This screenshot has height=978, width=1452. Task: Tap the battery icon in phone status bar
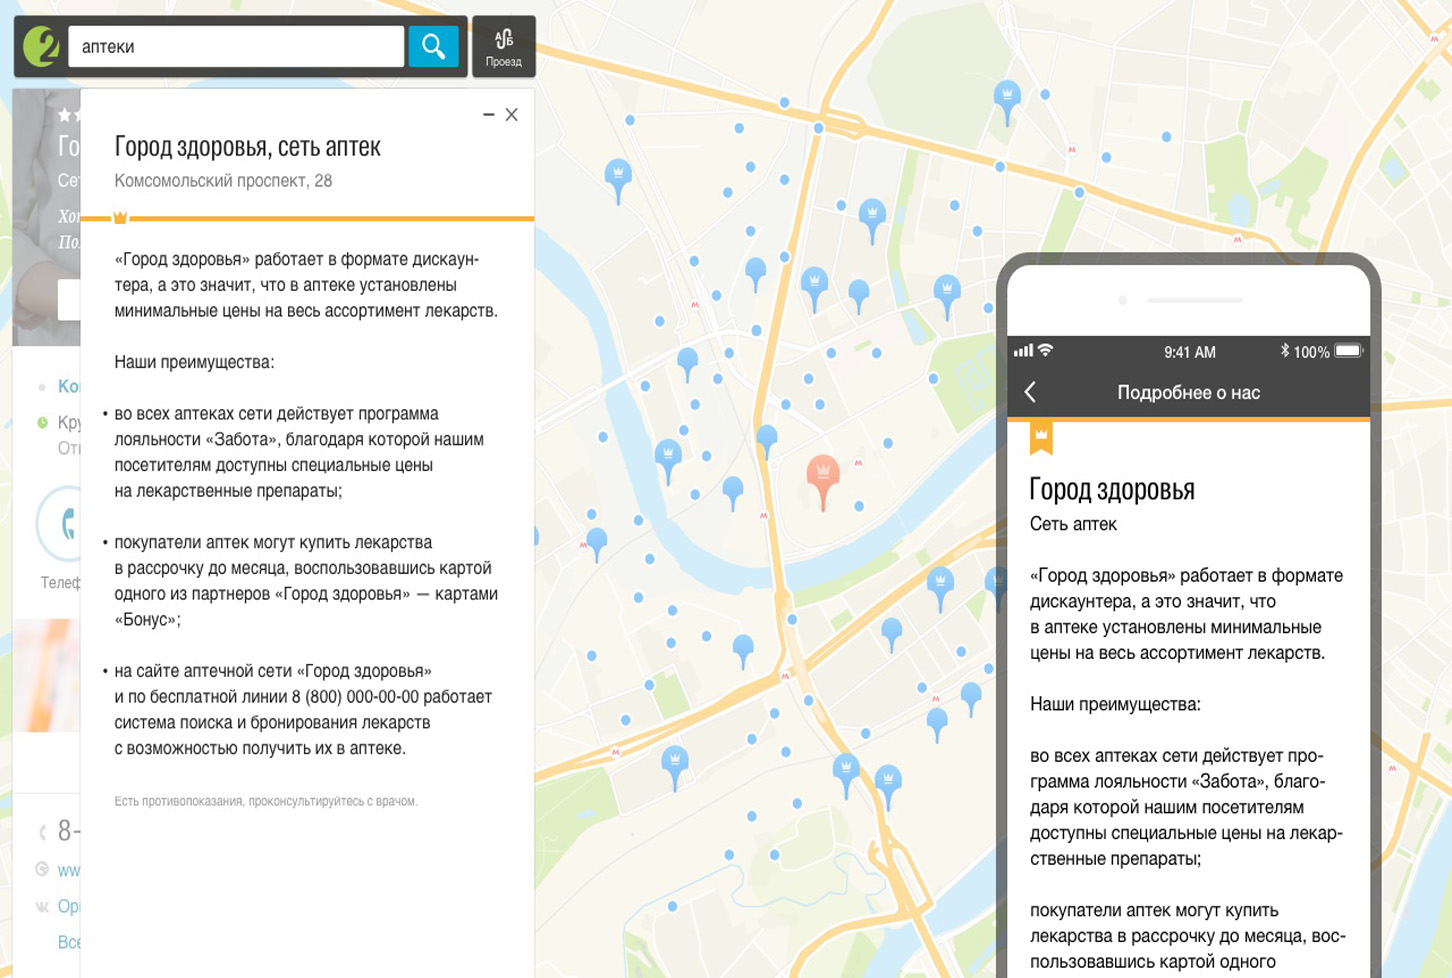[x=1348, y=351]
